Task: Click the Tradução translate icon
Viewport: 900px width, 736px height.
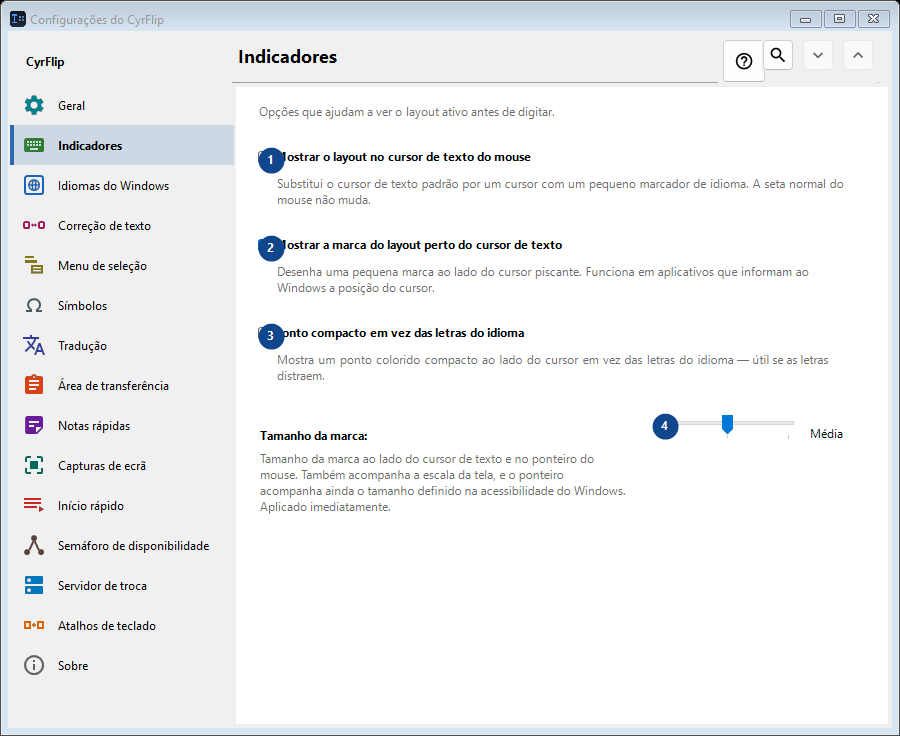Action: [x=34, y=346]
